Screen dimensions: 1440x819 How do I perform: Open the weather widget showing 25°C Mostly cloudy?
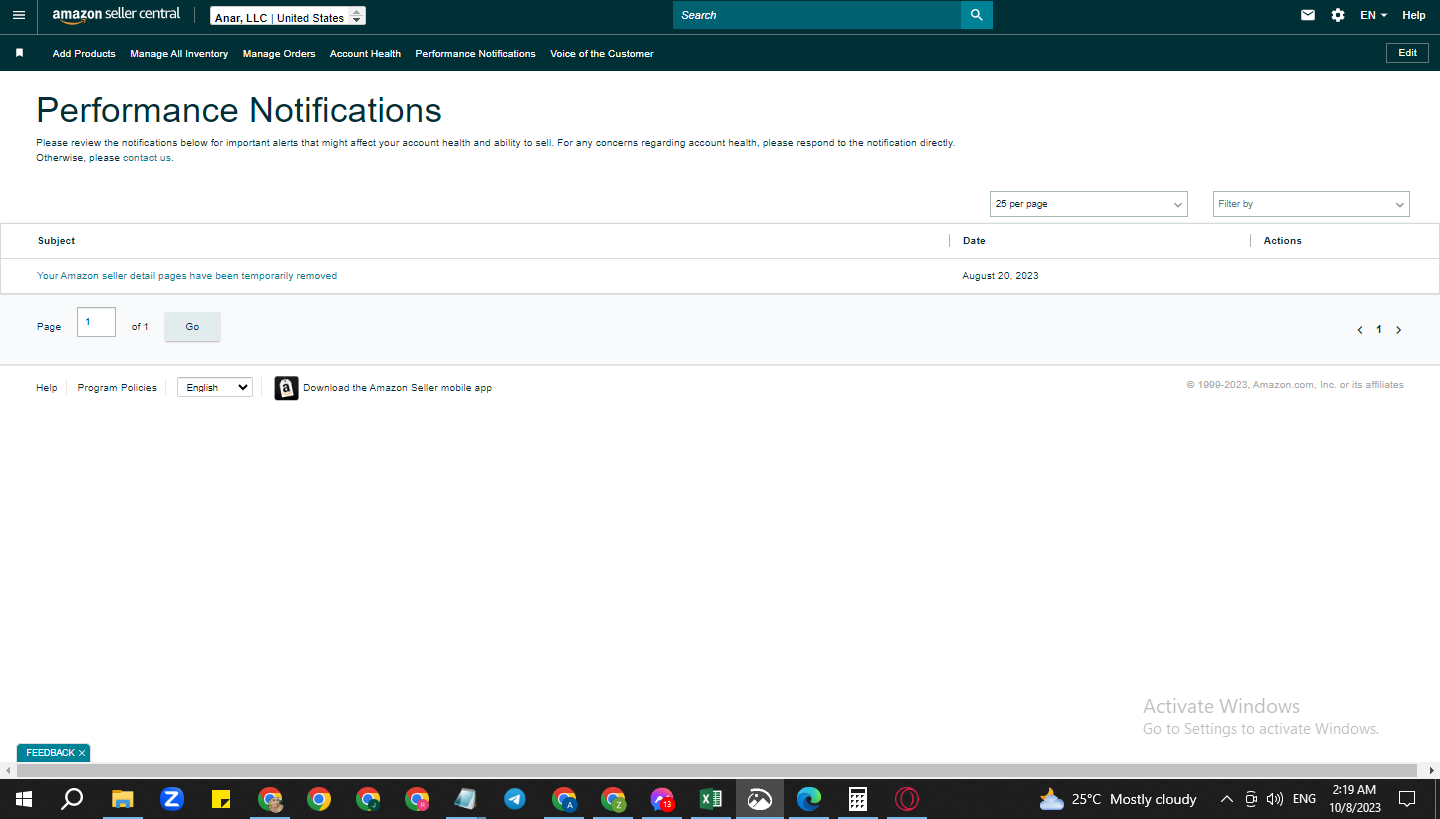[1118, 799]
